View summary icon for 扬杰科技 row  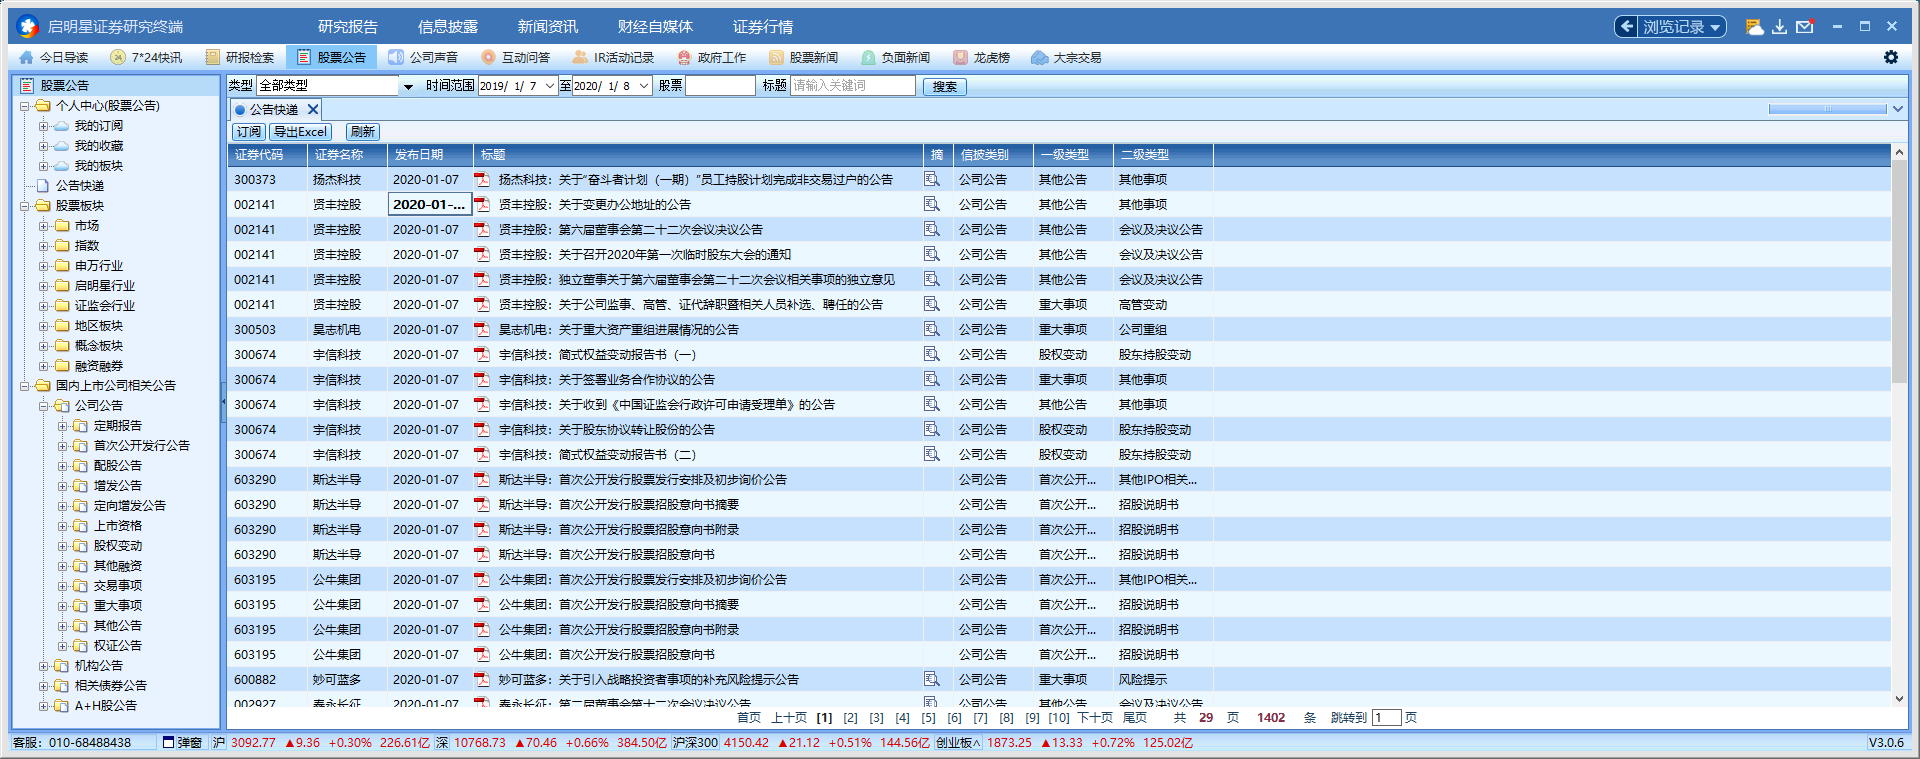932,180
